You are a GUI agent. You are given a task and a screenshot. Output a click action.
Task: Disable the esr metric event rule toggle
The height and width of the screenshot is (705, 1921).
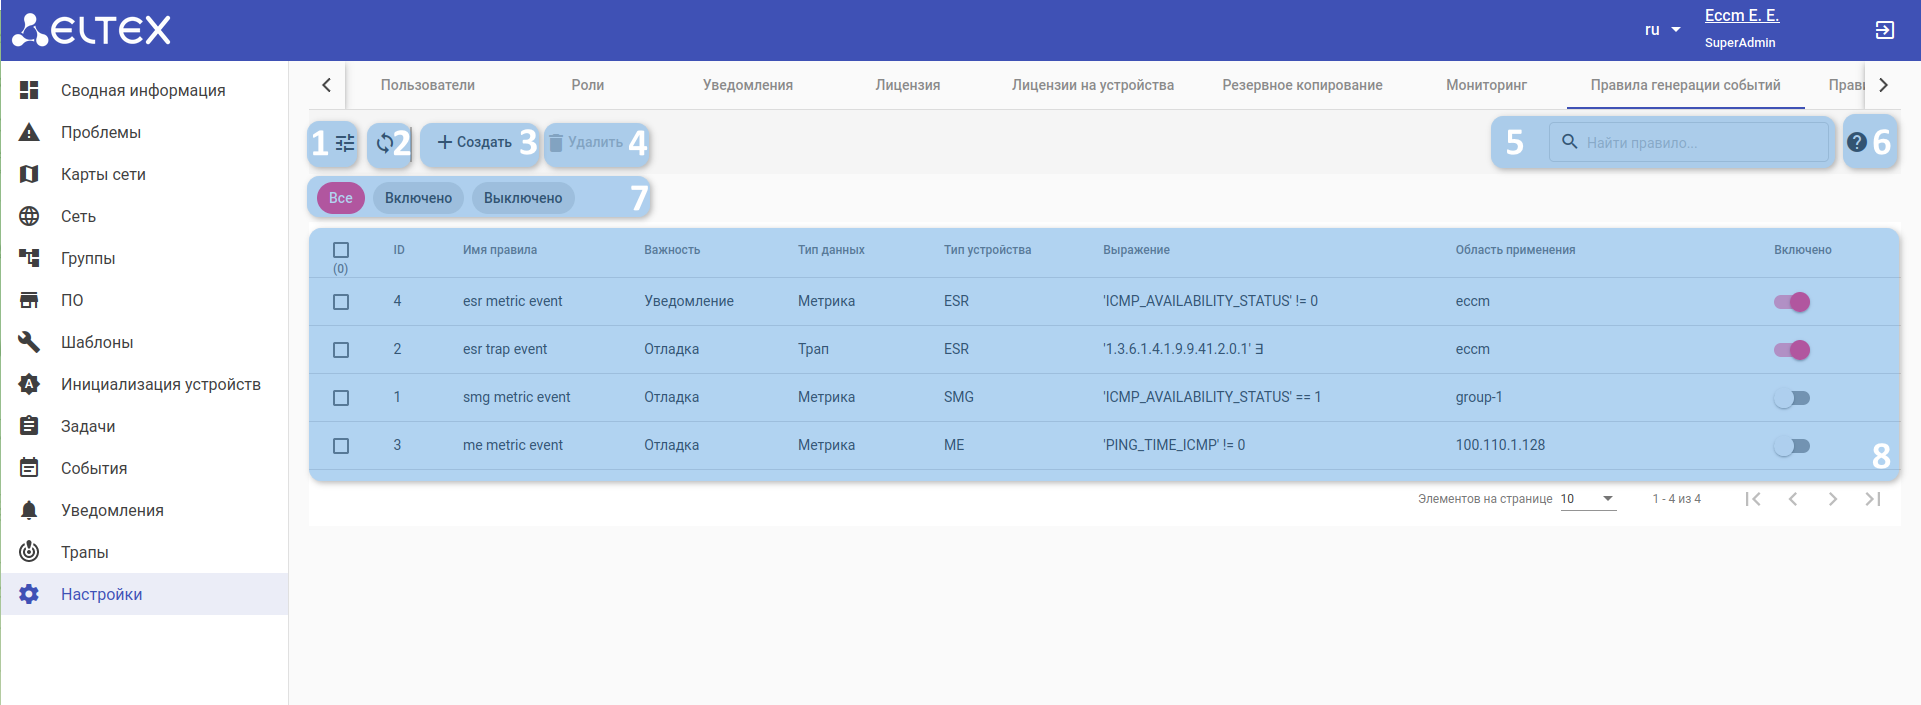pyautogui.click(x=1792, y=302)
